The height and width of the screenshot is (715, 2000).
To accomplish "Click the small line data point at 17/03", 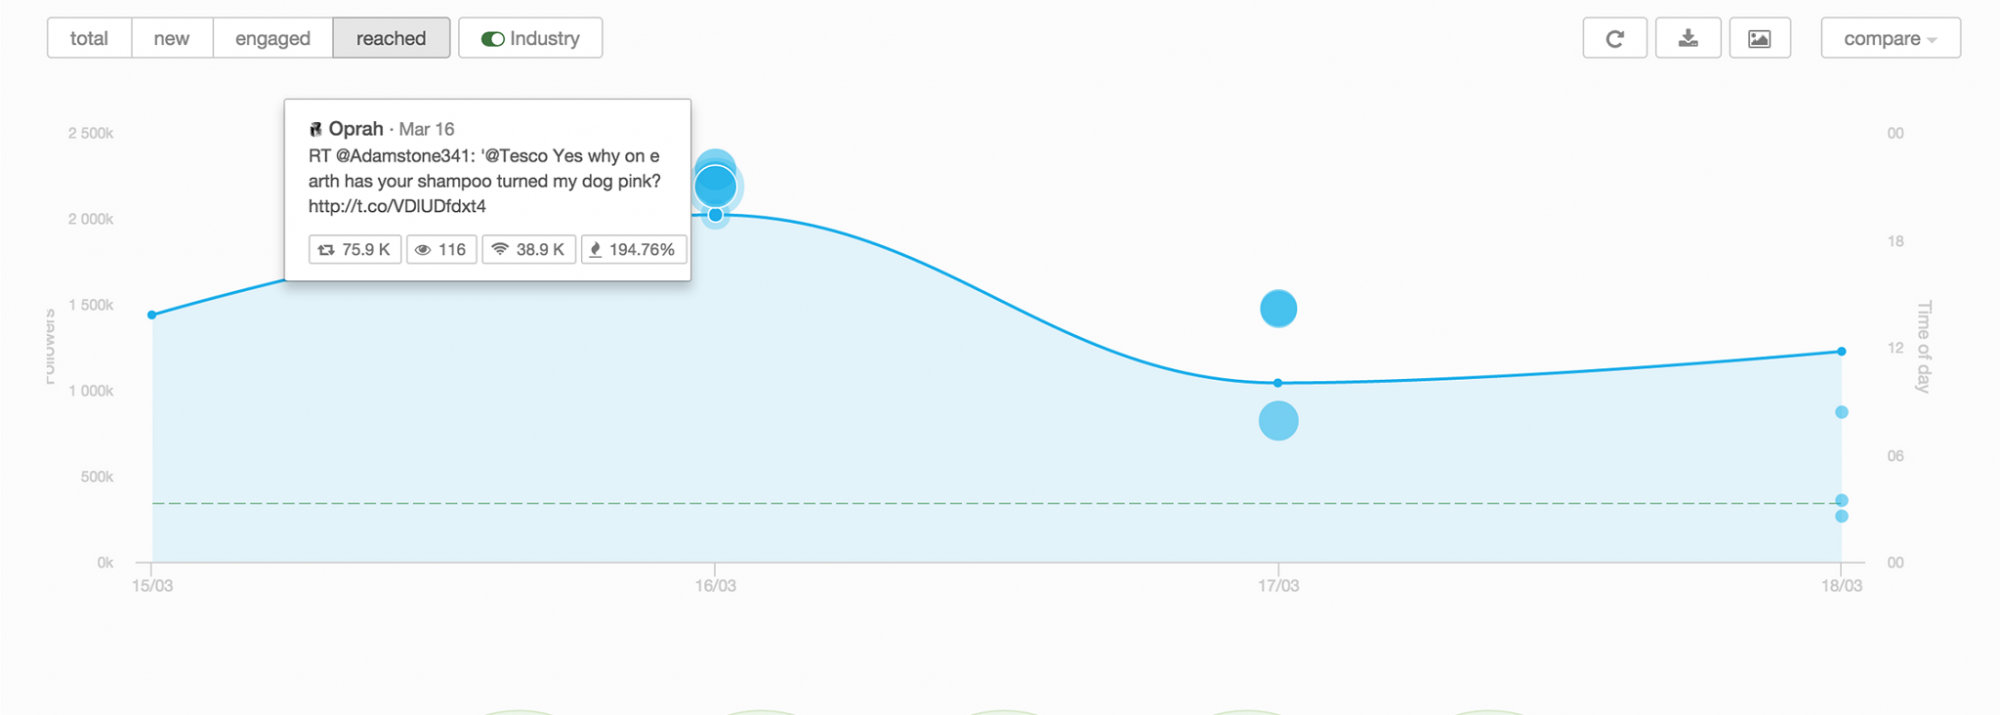I will pyautogui.click(x=1278, y=383).
